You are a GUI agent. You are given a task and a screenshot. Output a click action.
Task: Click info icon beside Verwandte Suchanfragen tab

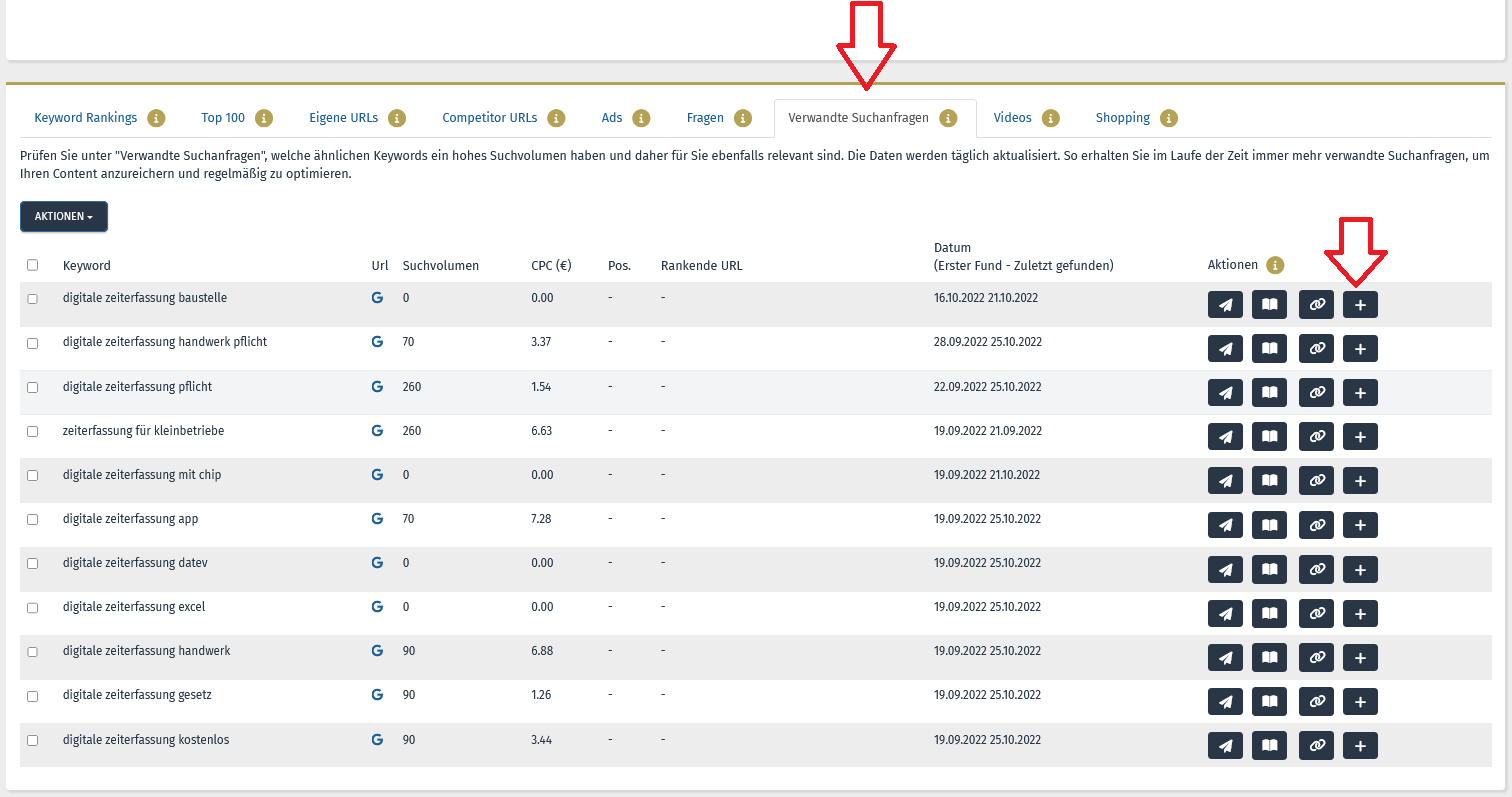(947, 118)
